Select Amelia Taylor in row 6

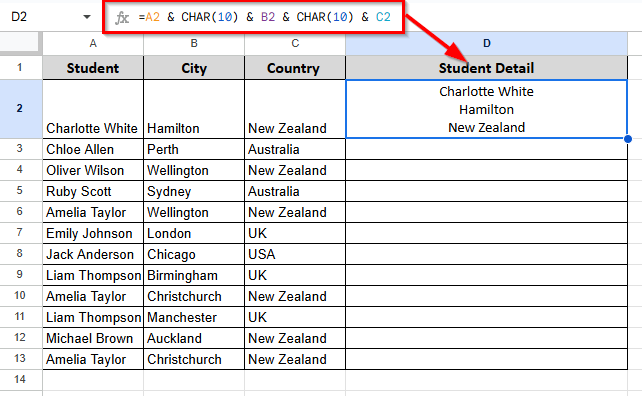point(93,212)
